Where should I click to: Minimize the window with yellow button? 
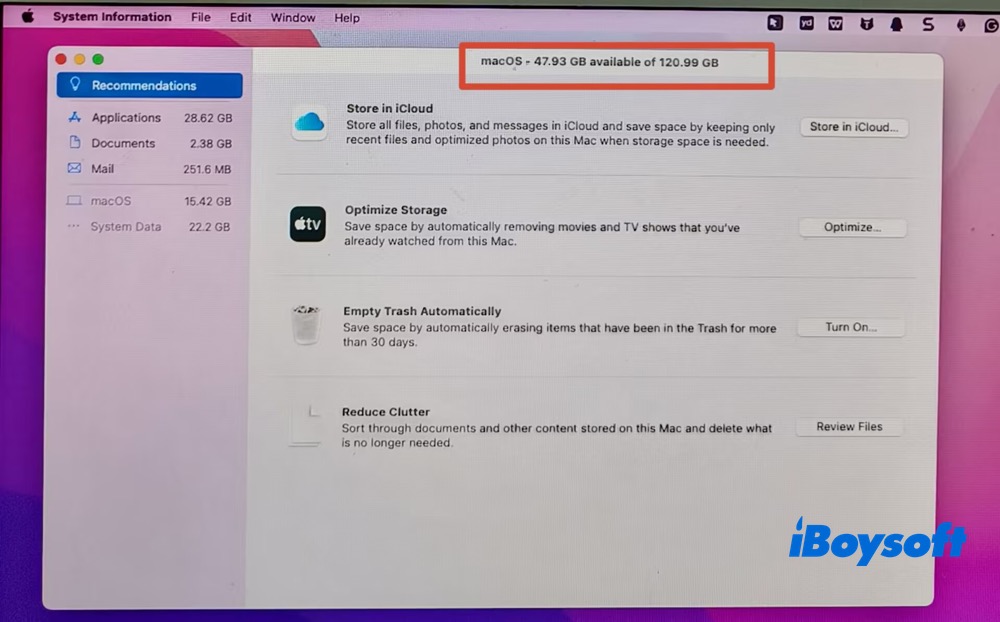tap(80, 59)
